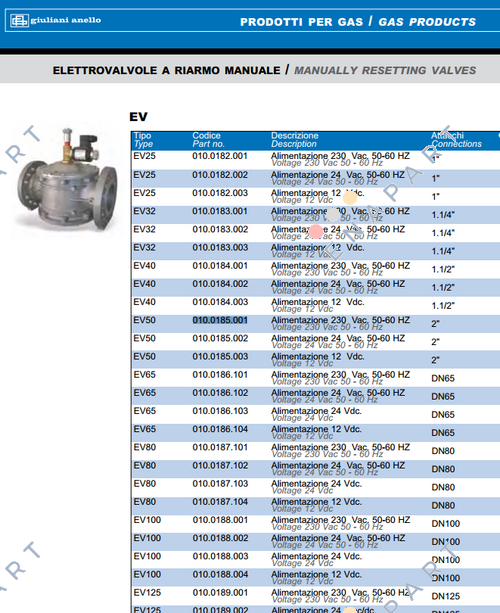Screen dimensions: 500x613
Task: Click the Codice Part no. column header
Action: 208,140
